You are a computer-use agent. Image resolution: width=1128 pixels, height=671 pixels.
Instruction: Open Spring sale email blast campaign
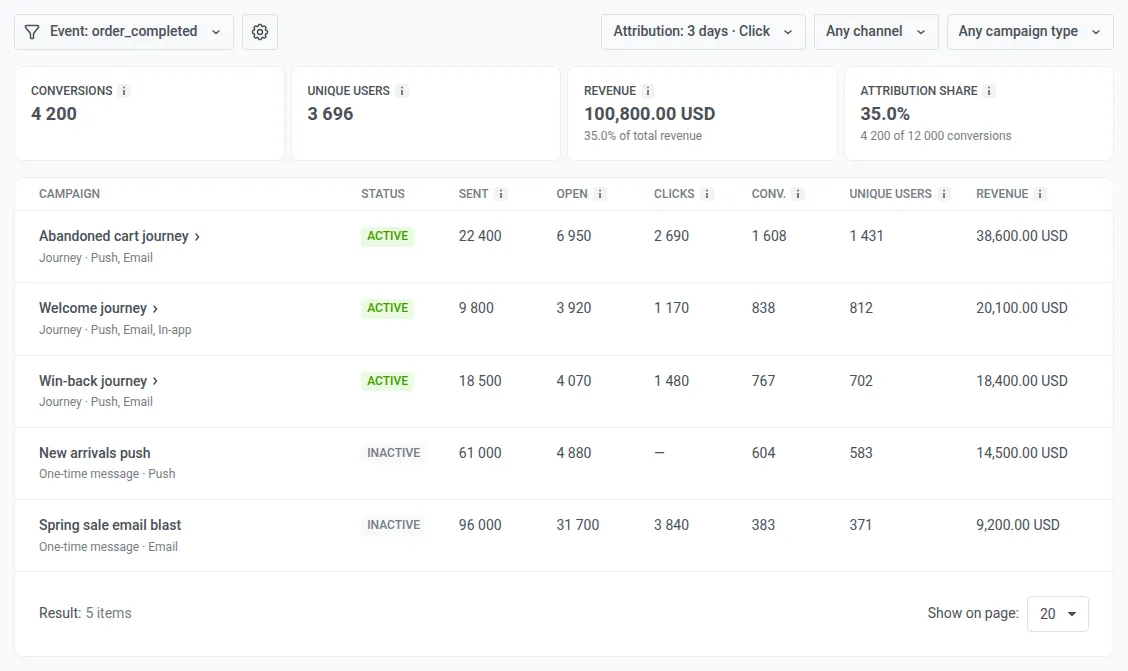click(x=110, y=524)
